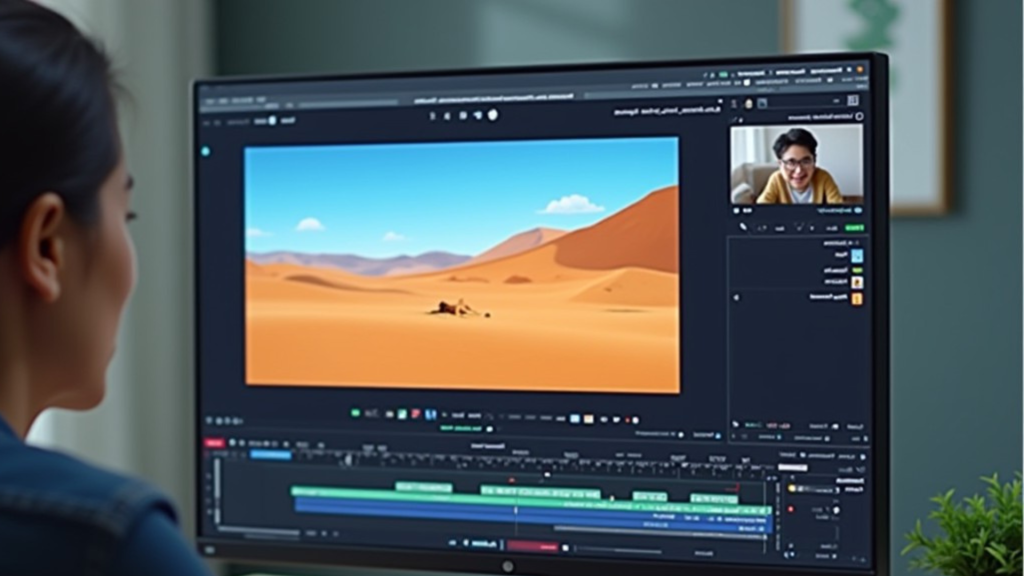The width and height of the screenshot is (1024, 576).
Task: Toggle the white switch knob in the top-left toolbar
Action: coord(272,121)
